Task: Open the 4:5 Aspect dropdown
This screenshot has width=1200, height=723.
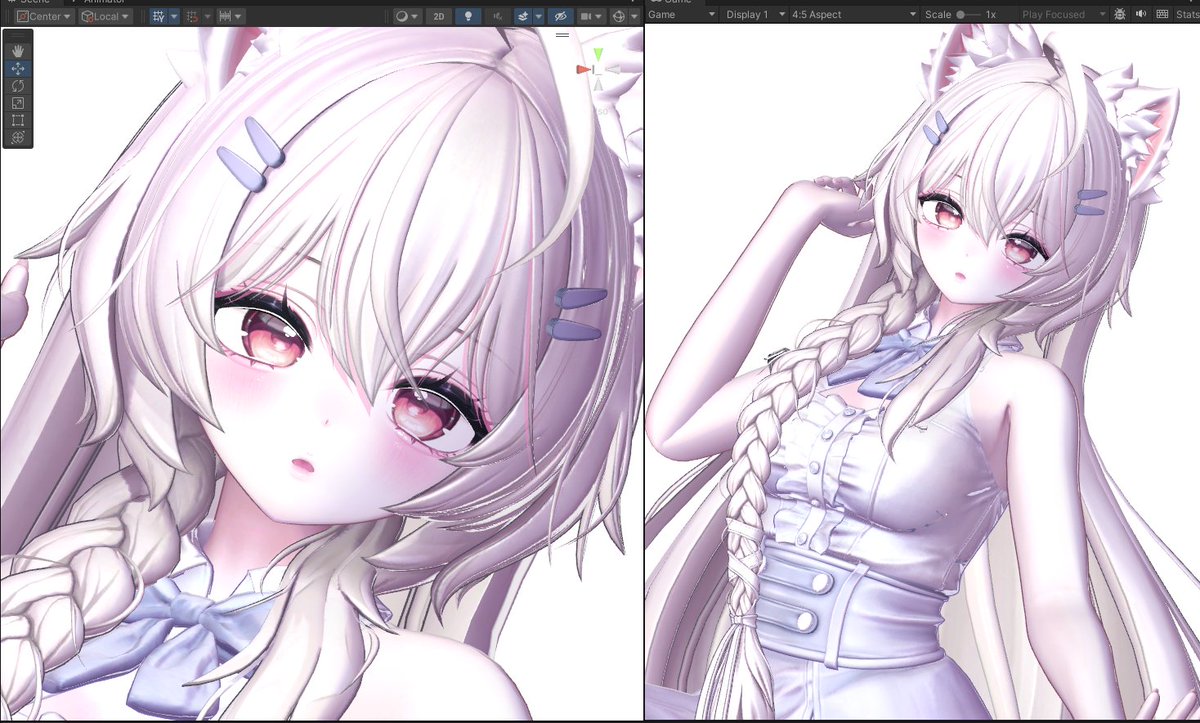Action: point(854,15)
